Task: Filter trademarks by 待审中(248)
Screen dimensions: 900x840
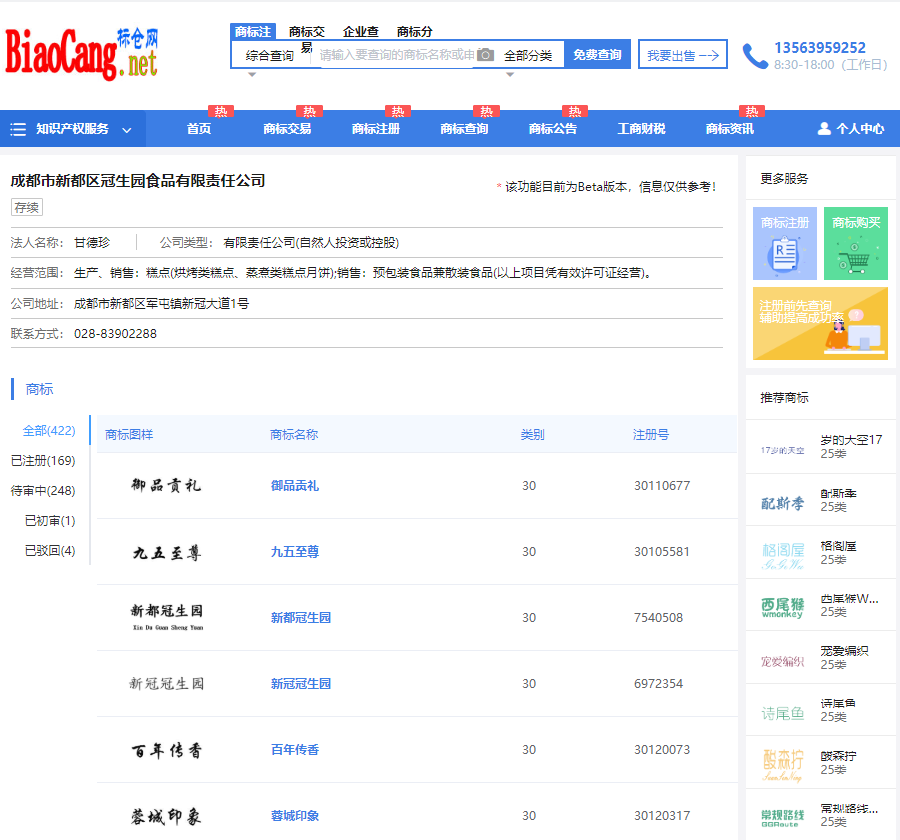Action: pos(43,491)
